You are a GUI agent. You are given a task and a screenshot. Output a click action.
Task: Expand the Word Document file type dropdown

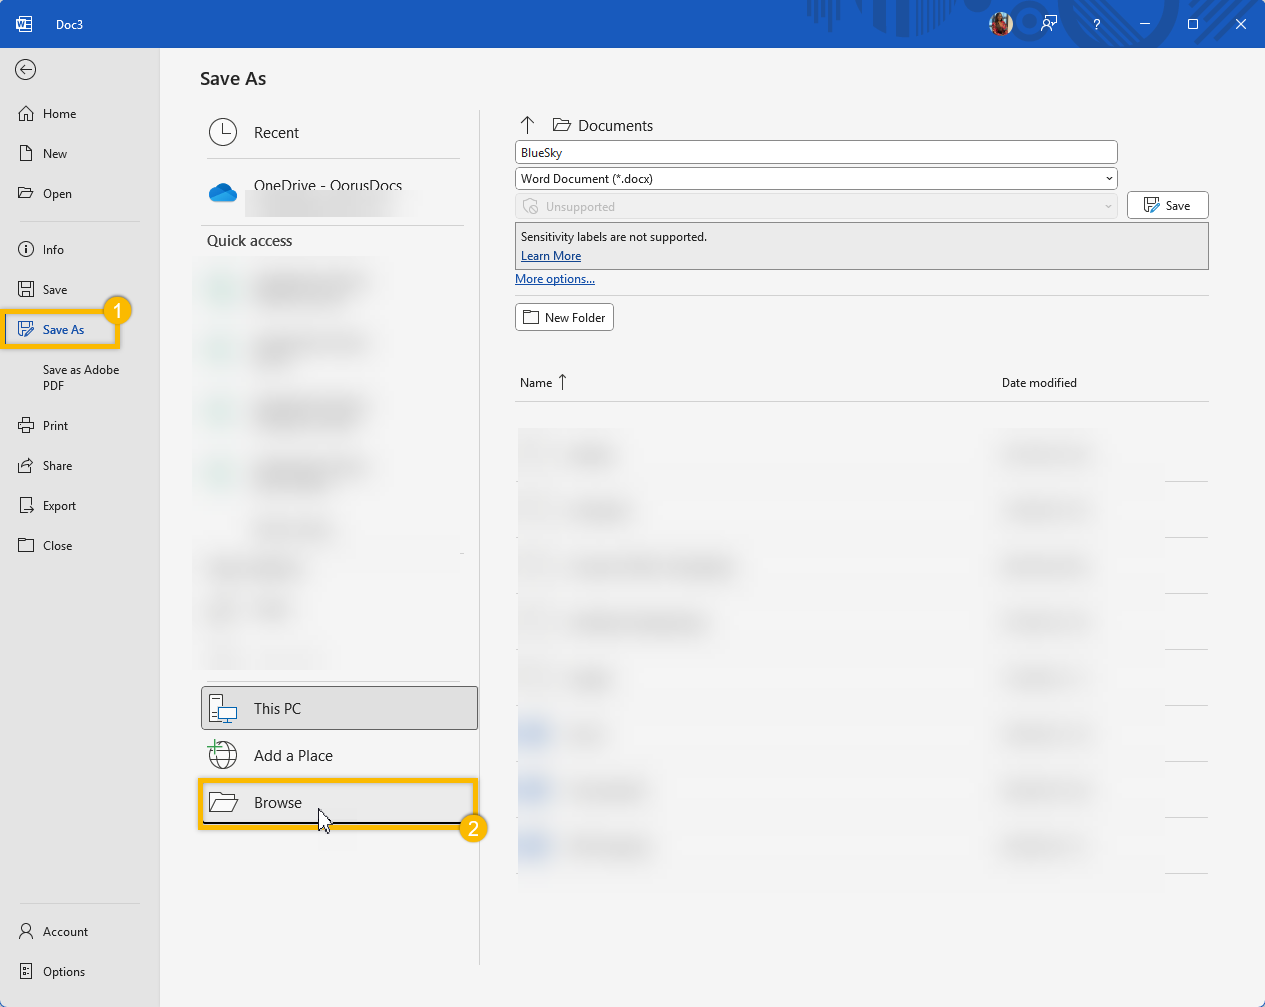tap(1108, 179)
